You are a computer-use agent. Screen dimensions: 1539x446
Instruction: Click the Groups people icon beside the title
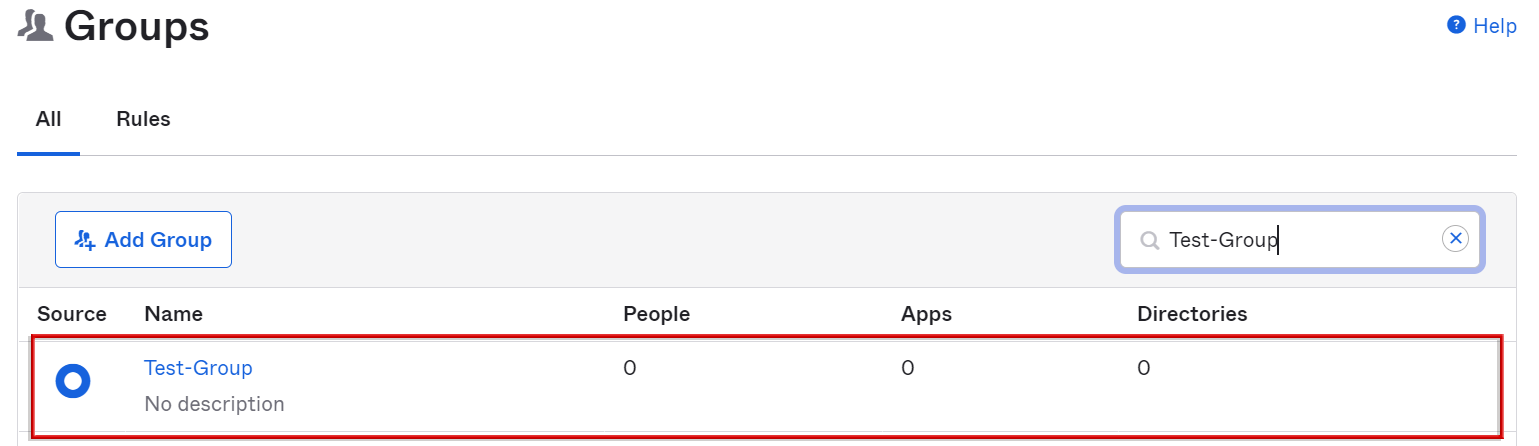click(x=36, y=27)
